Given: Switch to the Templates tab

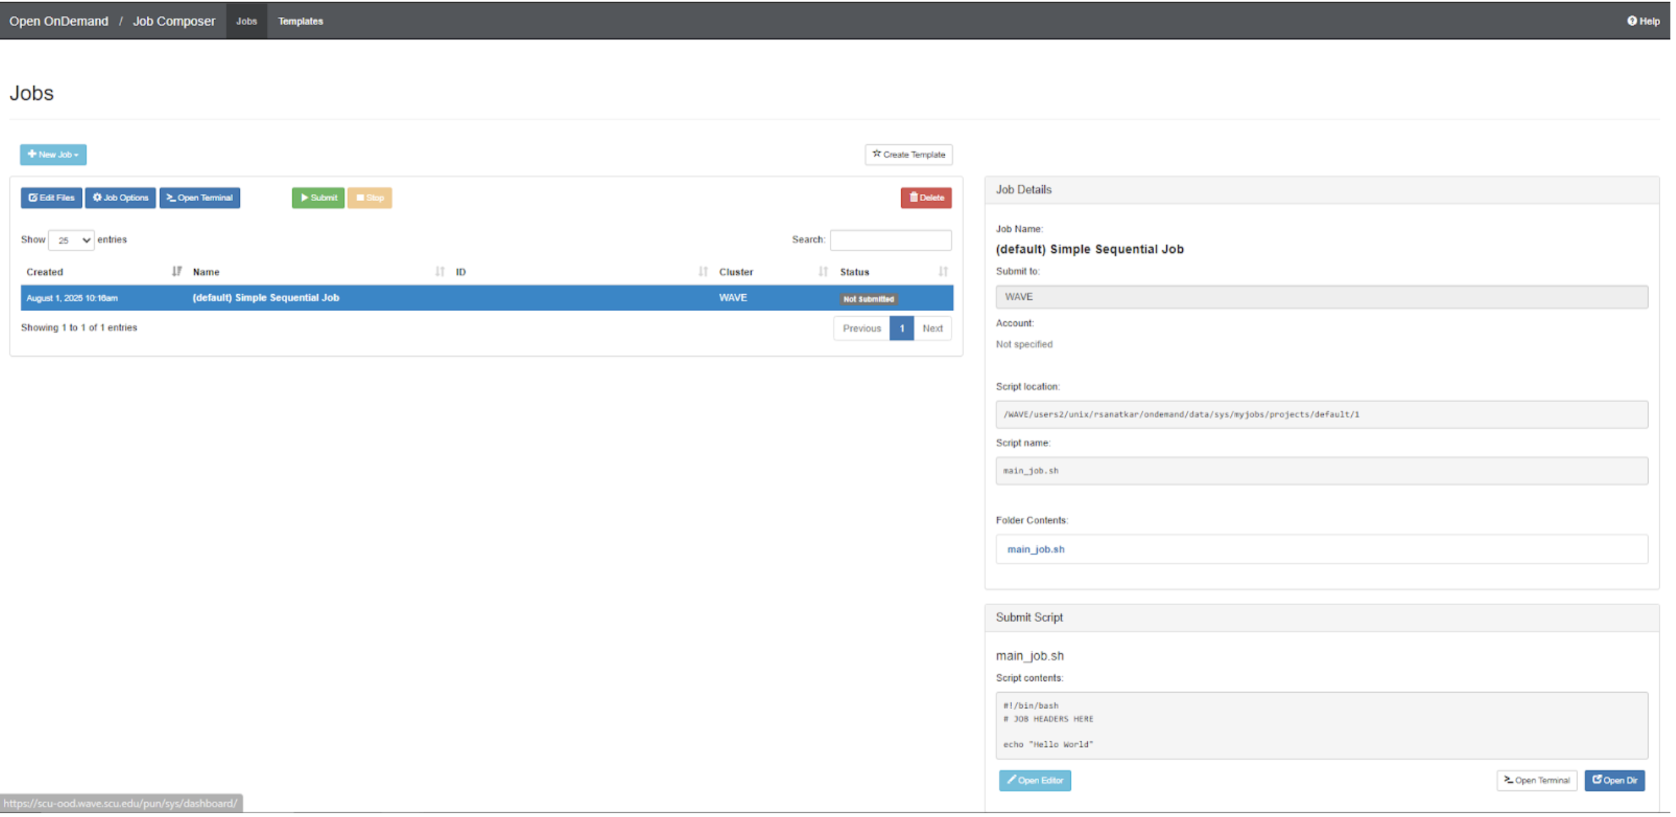Looking at the screenshot, I should [x=300, y=21].
